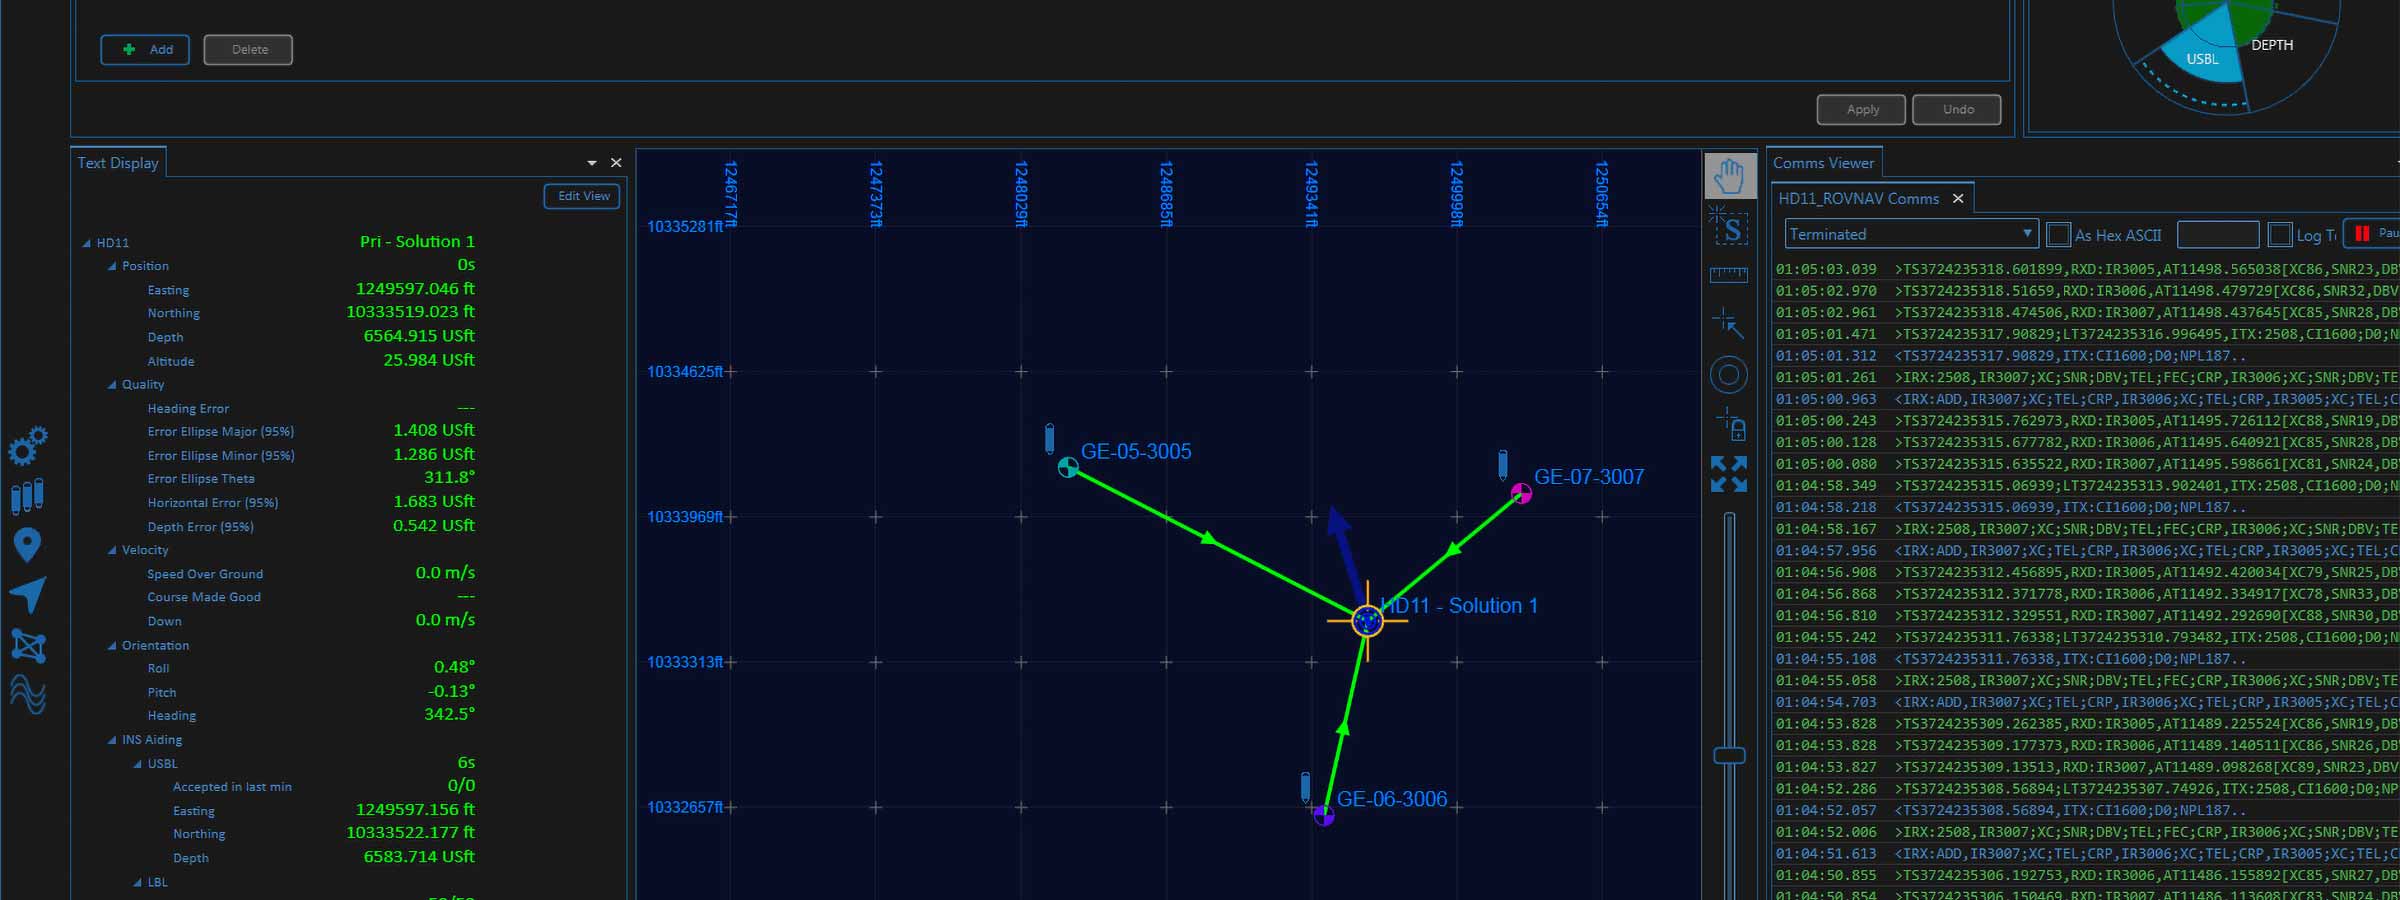The height and width of the screenshot is (900, 2400).
Task: Click the transponder symbol above GE-07-3007
Action: coord(1502,465)
